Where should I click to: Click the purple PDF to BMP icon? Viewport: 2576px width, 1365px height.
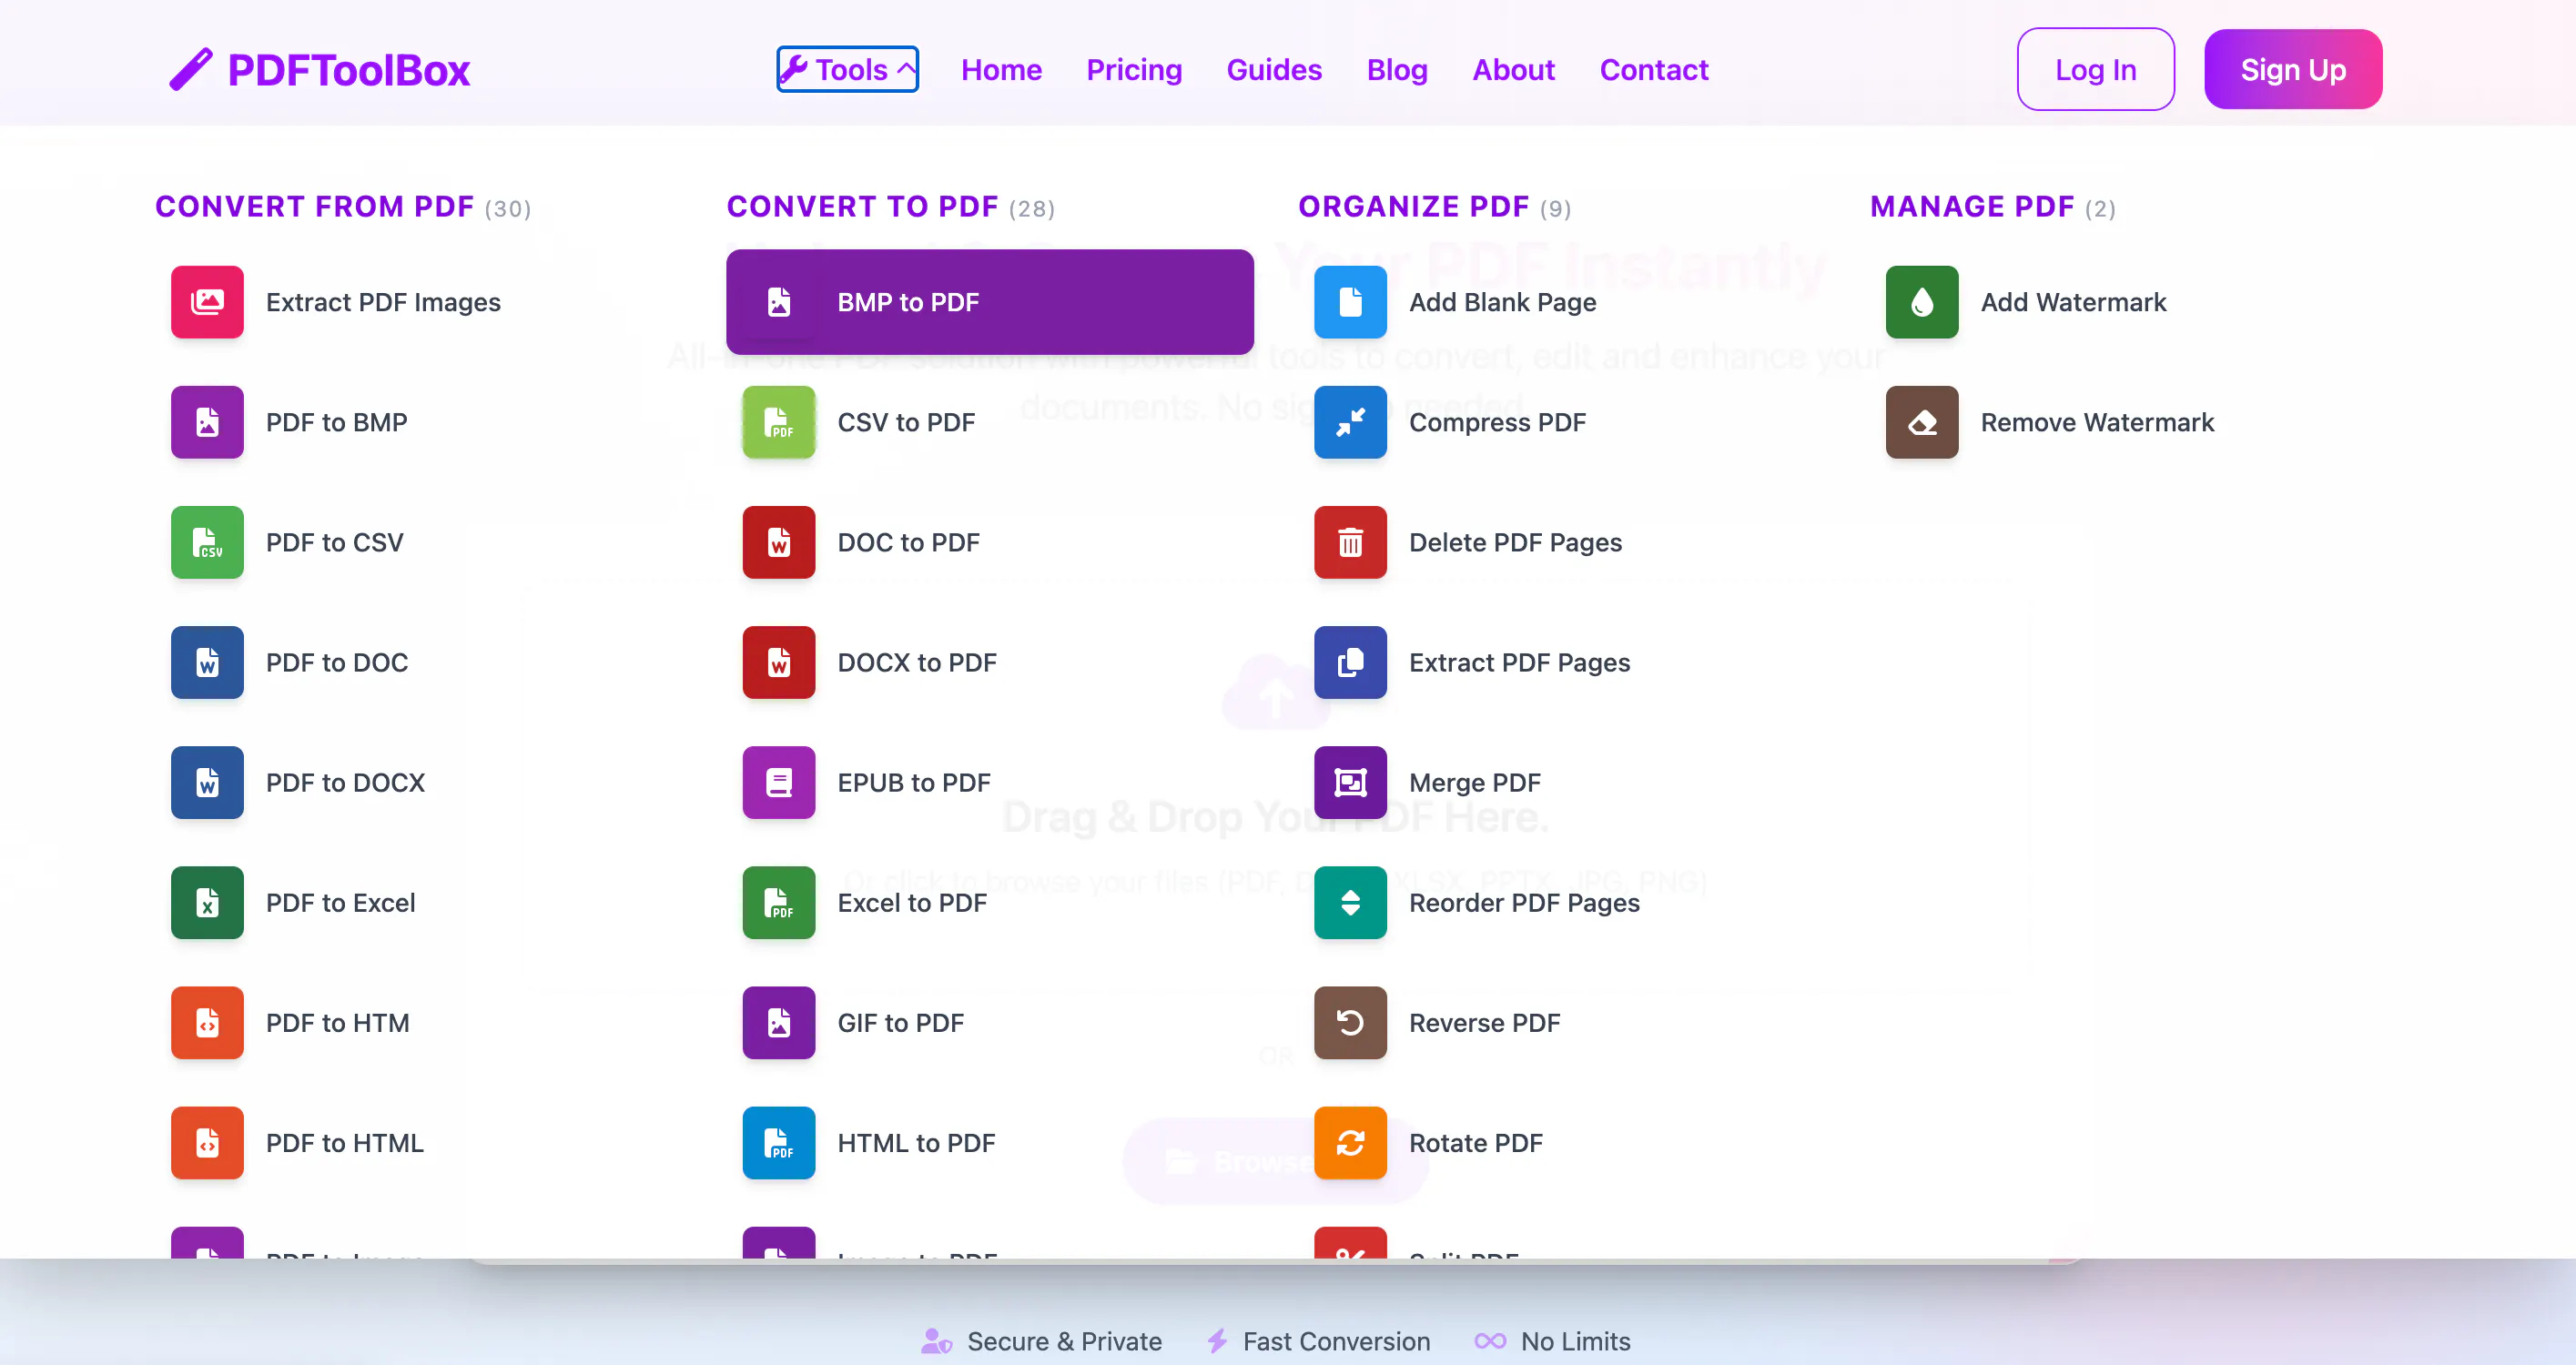click(207, 422)
